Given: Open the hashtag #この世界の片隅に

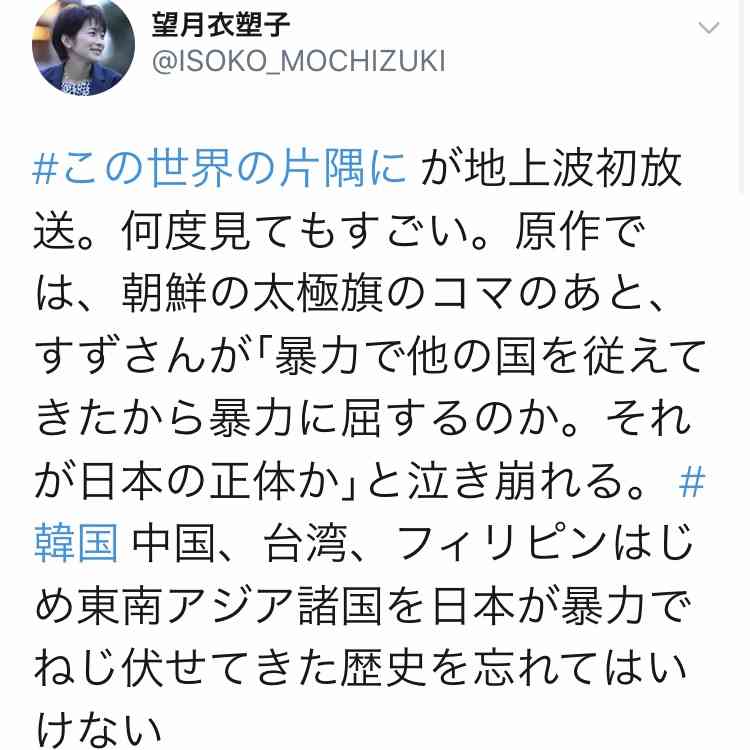Looking at the screenshot, I should tap(220, 168).
